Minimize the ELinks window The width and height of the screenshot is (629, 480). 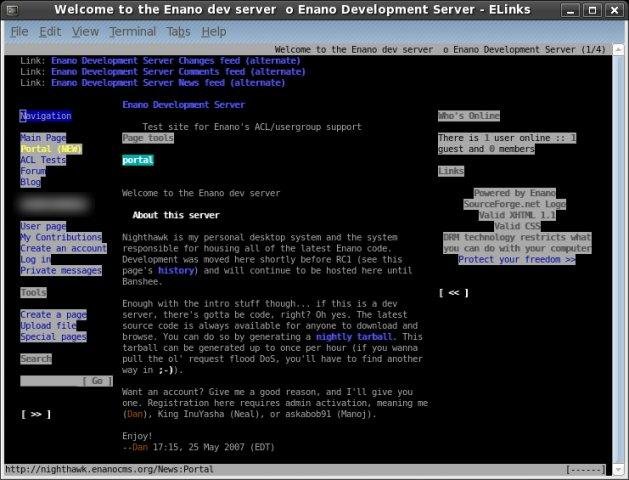point(570,10)
